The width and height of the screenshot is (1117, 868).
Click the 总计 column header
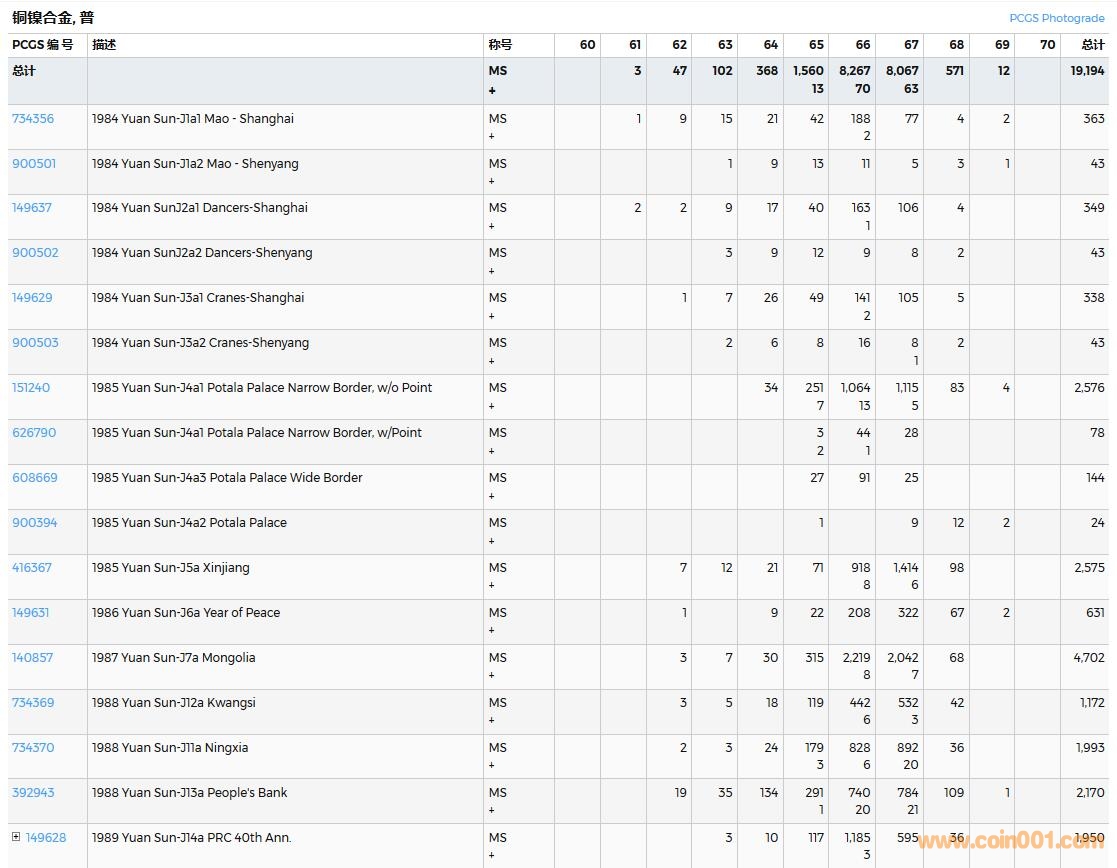1092,45
